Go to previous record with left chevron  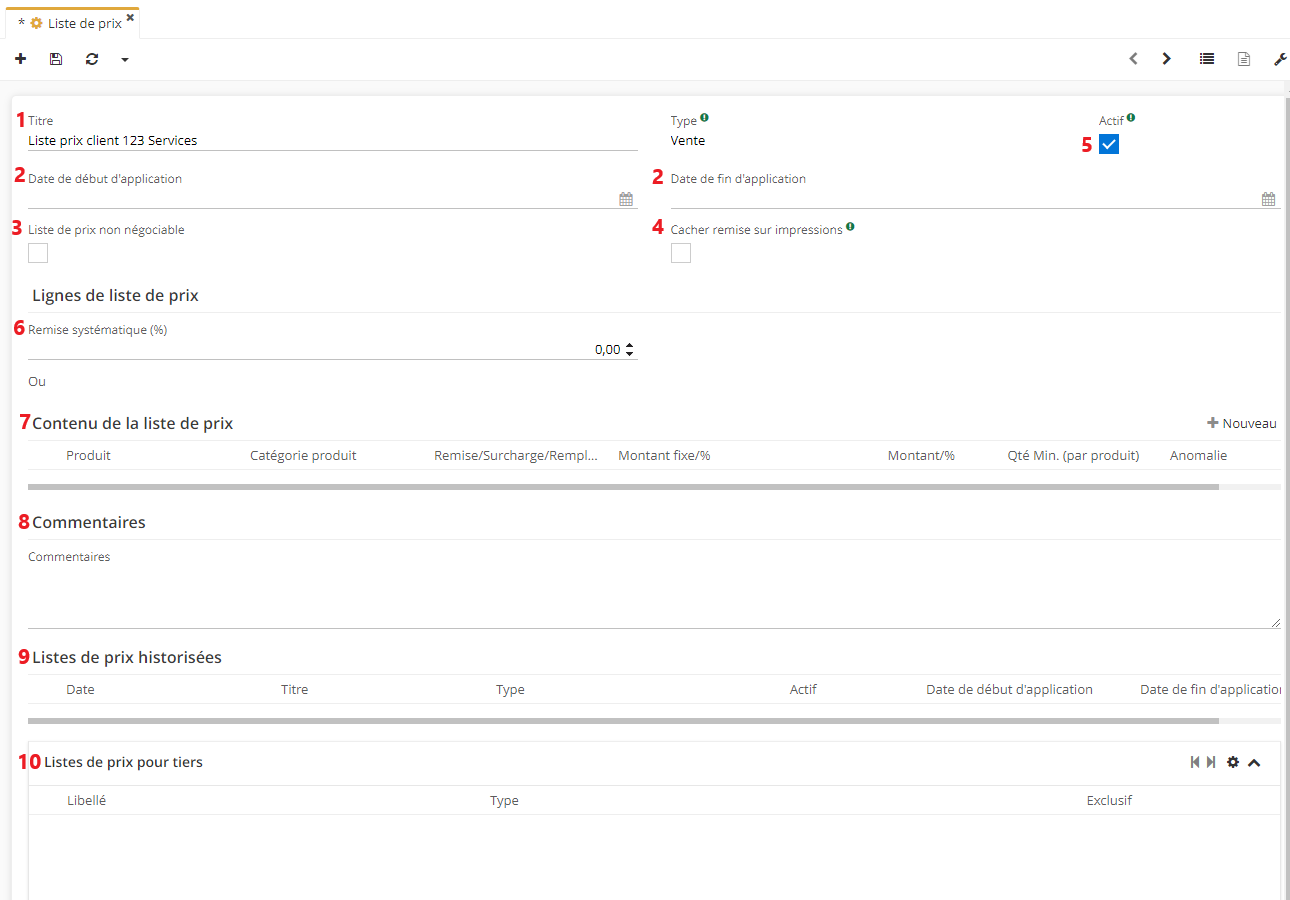click(x=1133, y=59)
